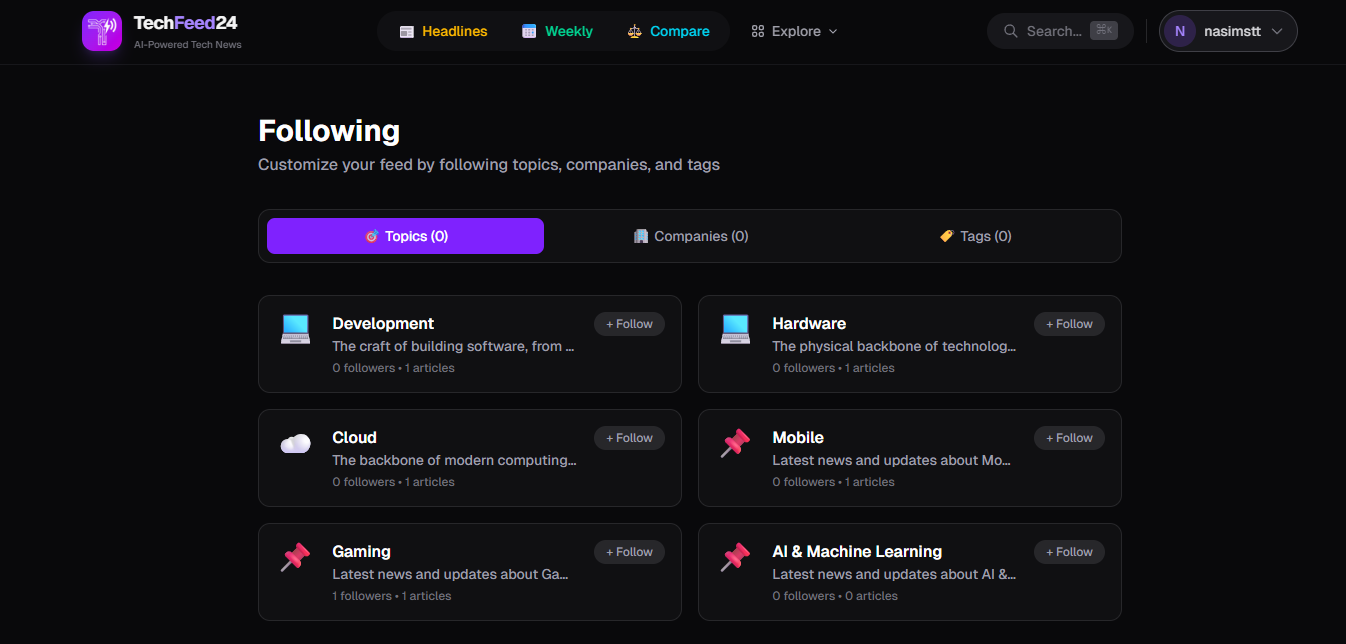Click the Compare scales icon

click(x=634, y=31)
